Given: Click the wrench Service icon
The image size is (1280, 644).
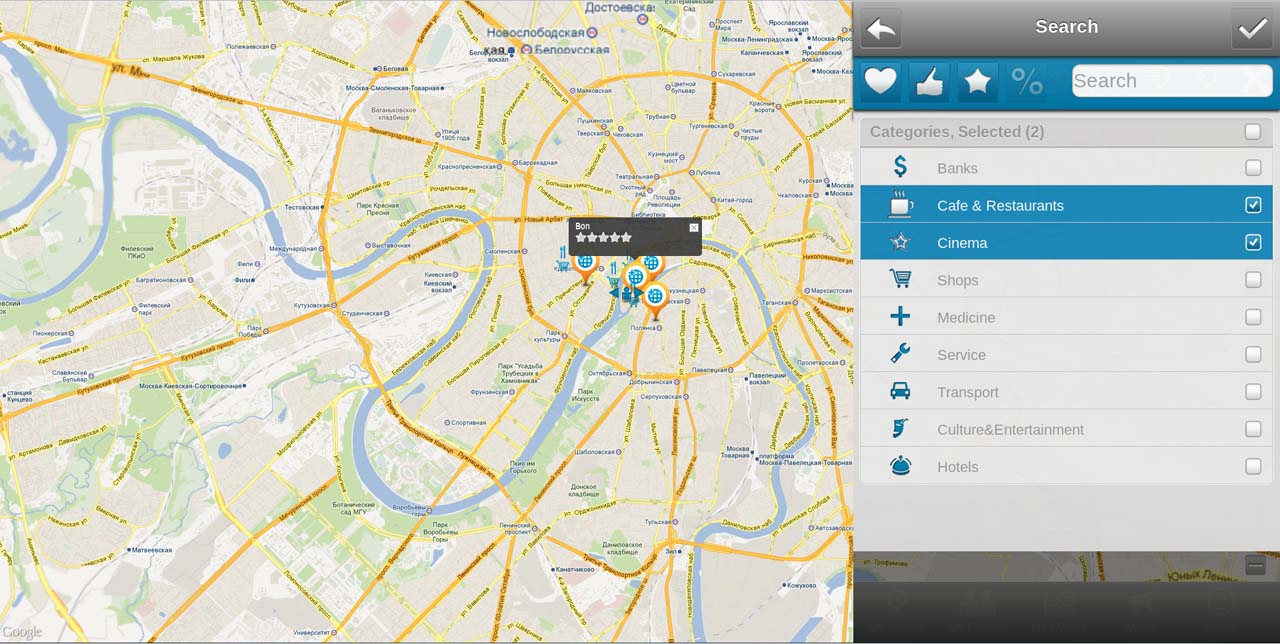Looking at the screenshot, I should [x=900, y=354].
